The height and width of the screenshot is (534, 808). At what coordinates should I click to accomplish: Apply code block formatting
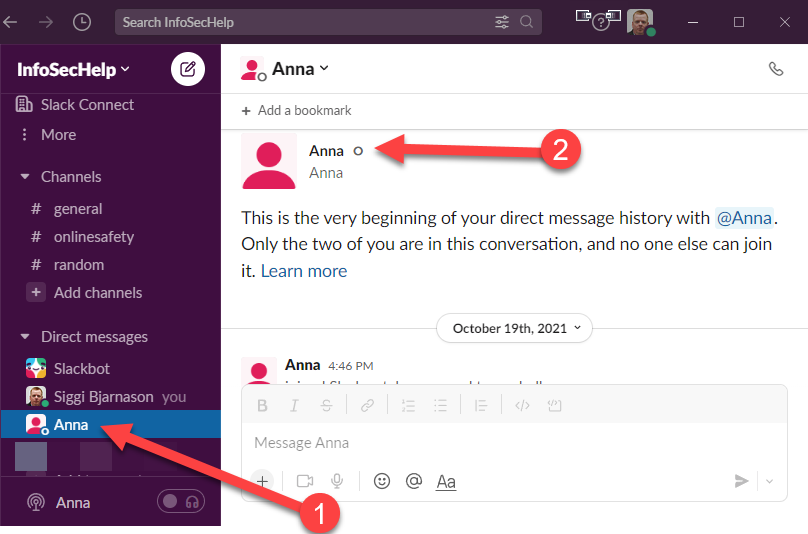pos(554,406)
